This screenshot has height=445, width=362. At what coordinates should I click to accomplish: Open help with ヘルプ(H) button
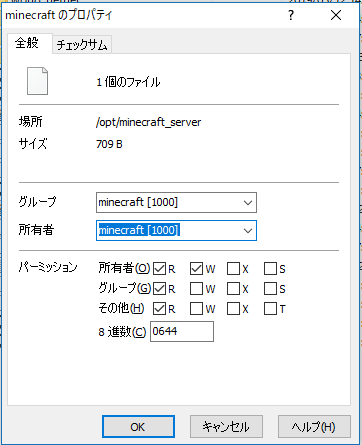314,427
